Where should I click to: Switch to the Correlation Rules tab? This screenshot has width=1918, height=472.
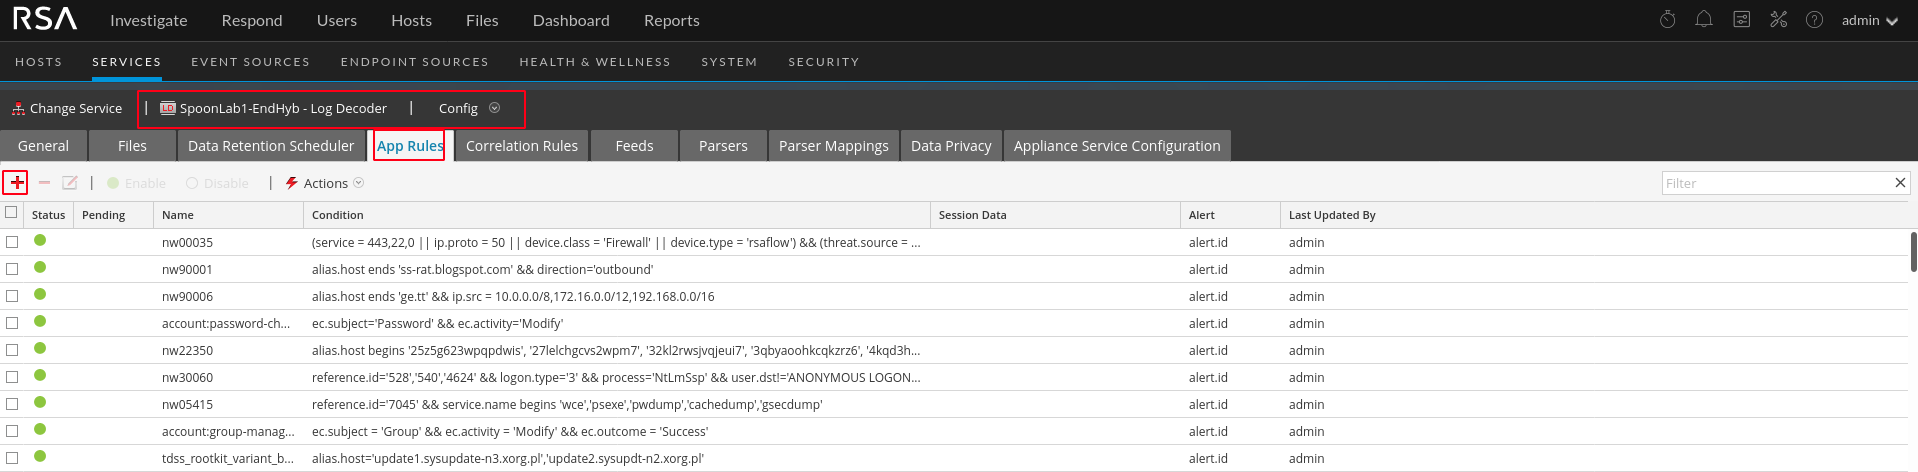coord(521,146)
